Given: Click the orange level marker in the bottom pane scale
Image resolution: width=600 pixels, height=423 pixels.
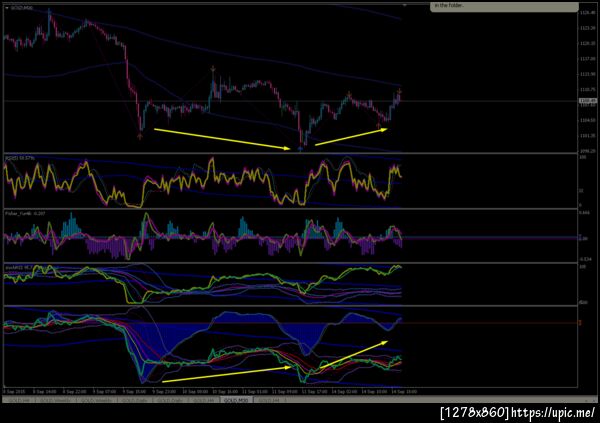Looking at the screenshot, I should coord(580,323).
